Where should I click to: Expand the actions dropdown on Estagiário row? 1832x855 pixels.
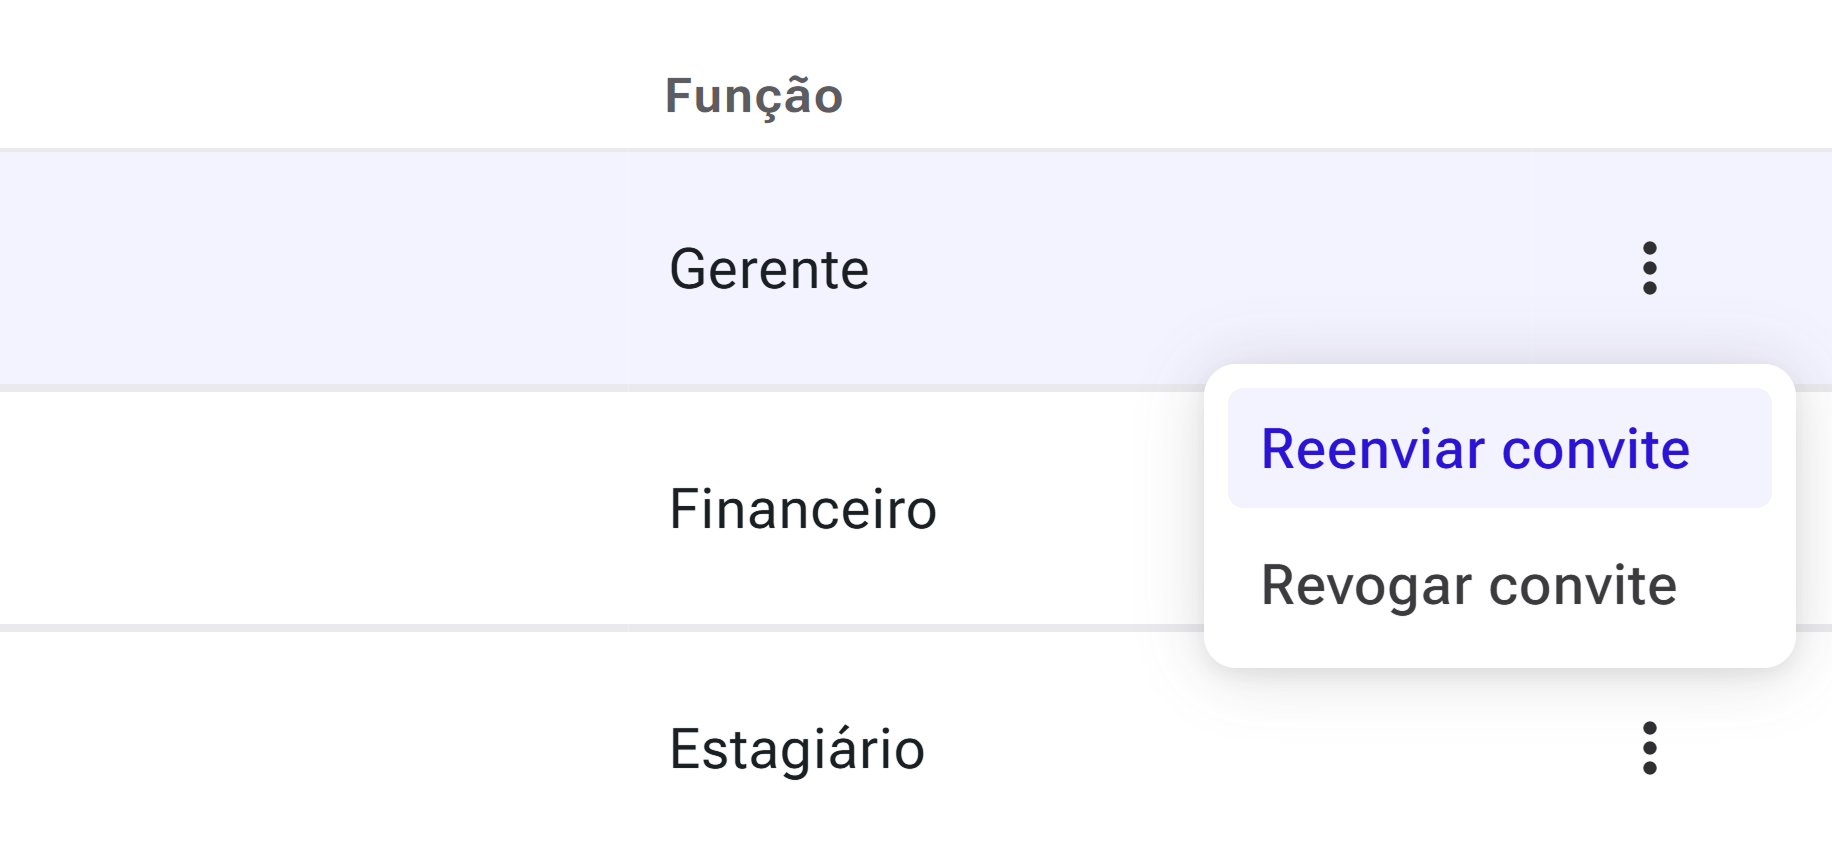1649,748
